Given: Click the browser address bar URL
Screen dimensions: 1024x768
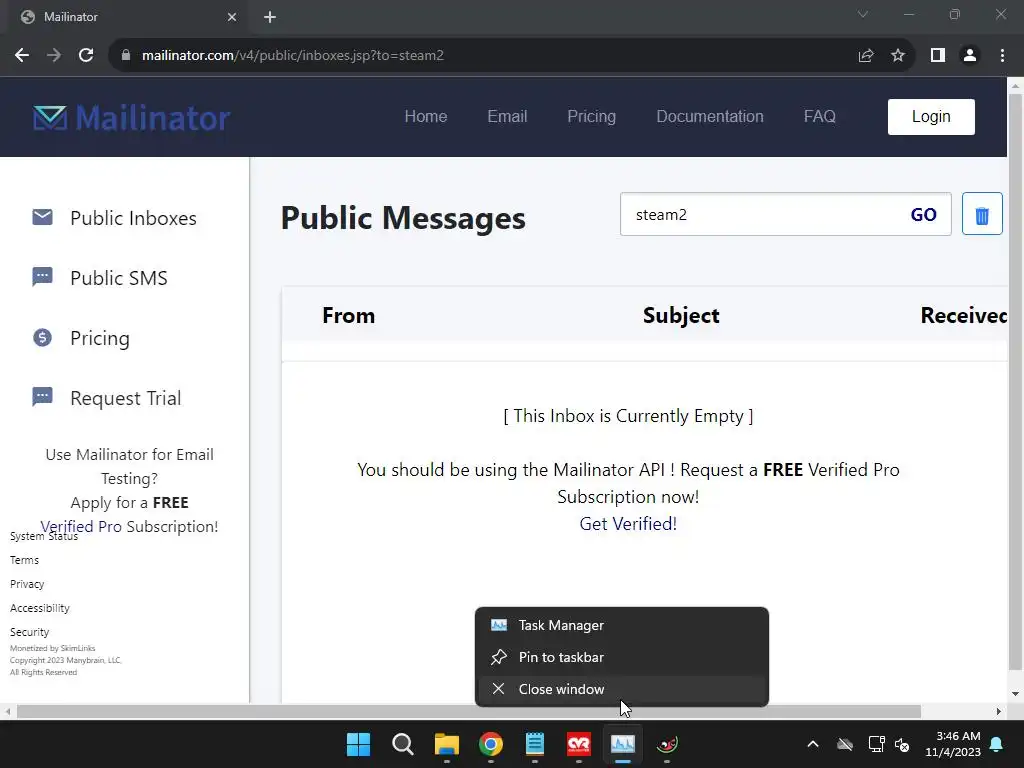Looking at the screenshot, I should point(293,56).
